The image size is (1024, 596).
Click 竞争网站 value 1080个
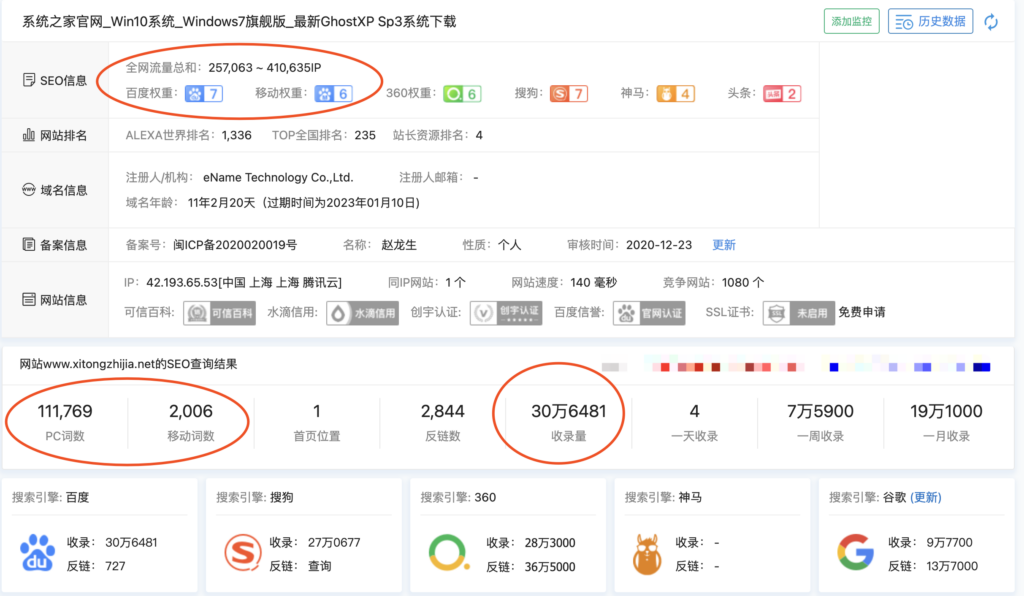pyautogui.click(x=743, y=283)
